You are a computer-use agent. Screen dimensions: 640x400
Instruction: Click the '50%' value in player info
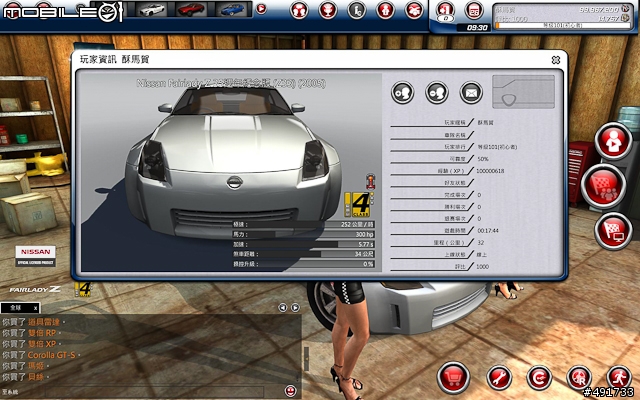tap(482, 159)
